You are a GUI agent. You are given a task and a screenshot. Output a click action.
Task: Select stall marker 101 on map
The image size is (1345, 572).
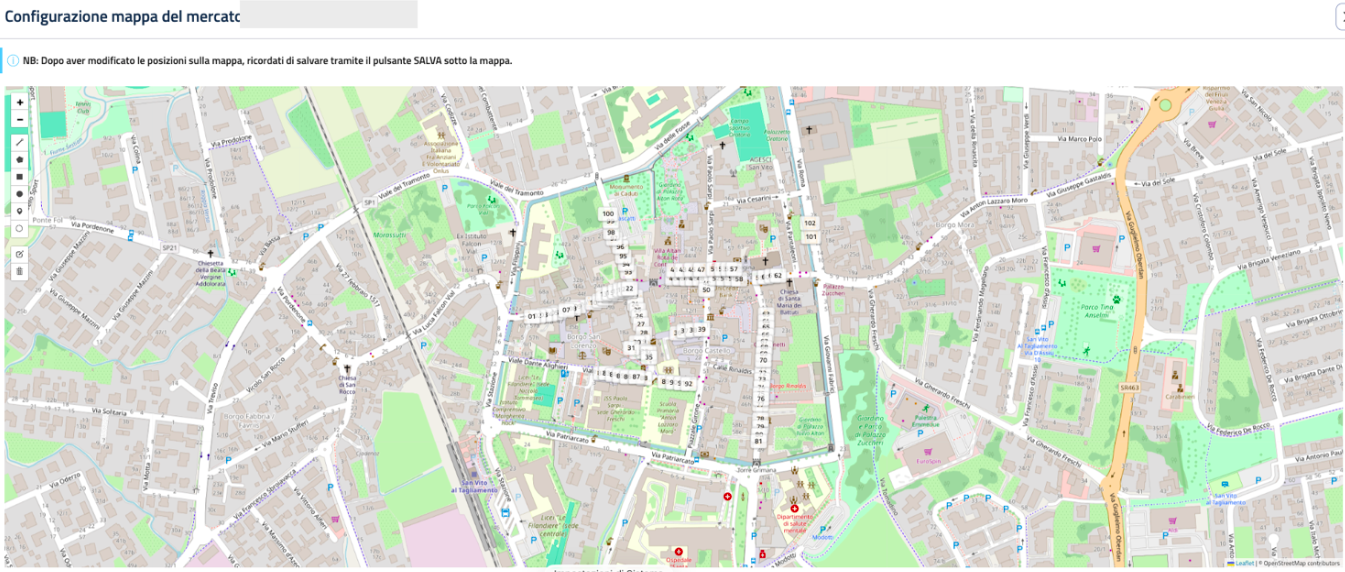811,237
